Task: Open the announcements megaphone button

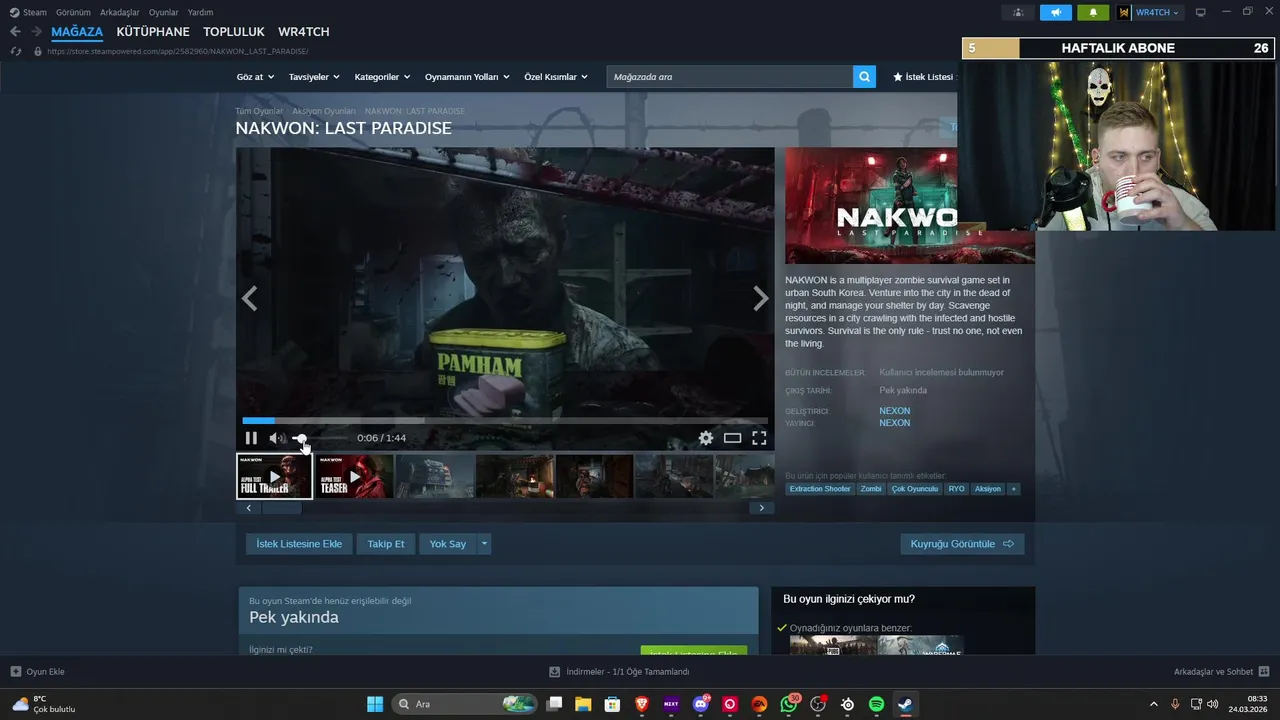Action: (x=1055, y=12)
